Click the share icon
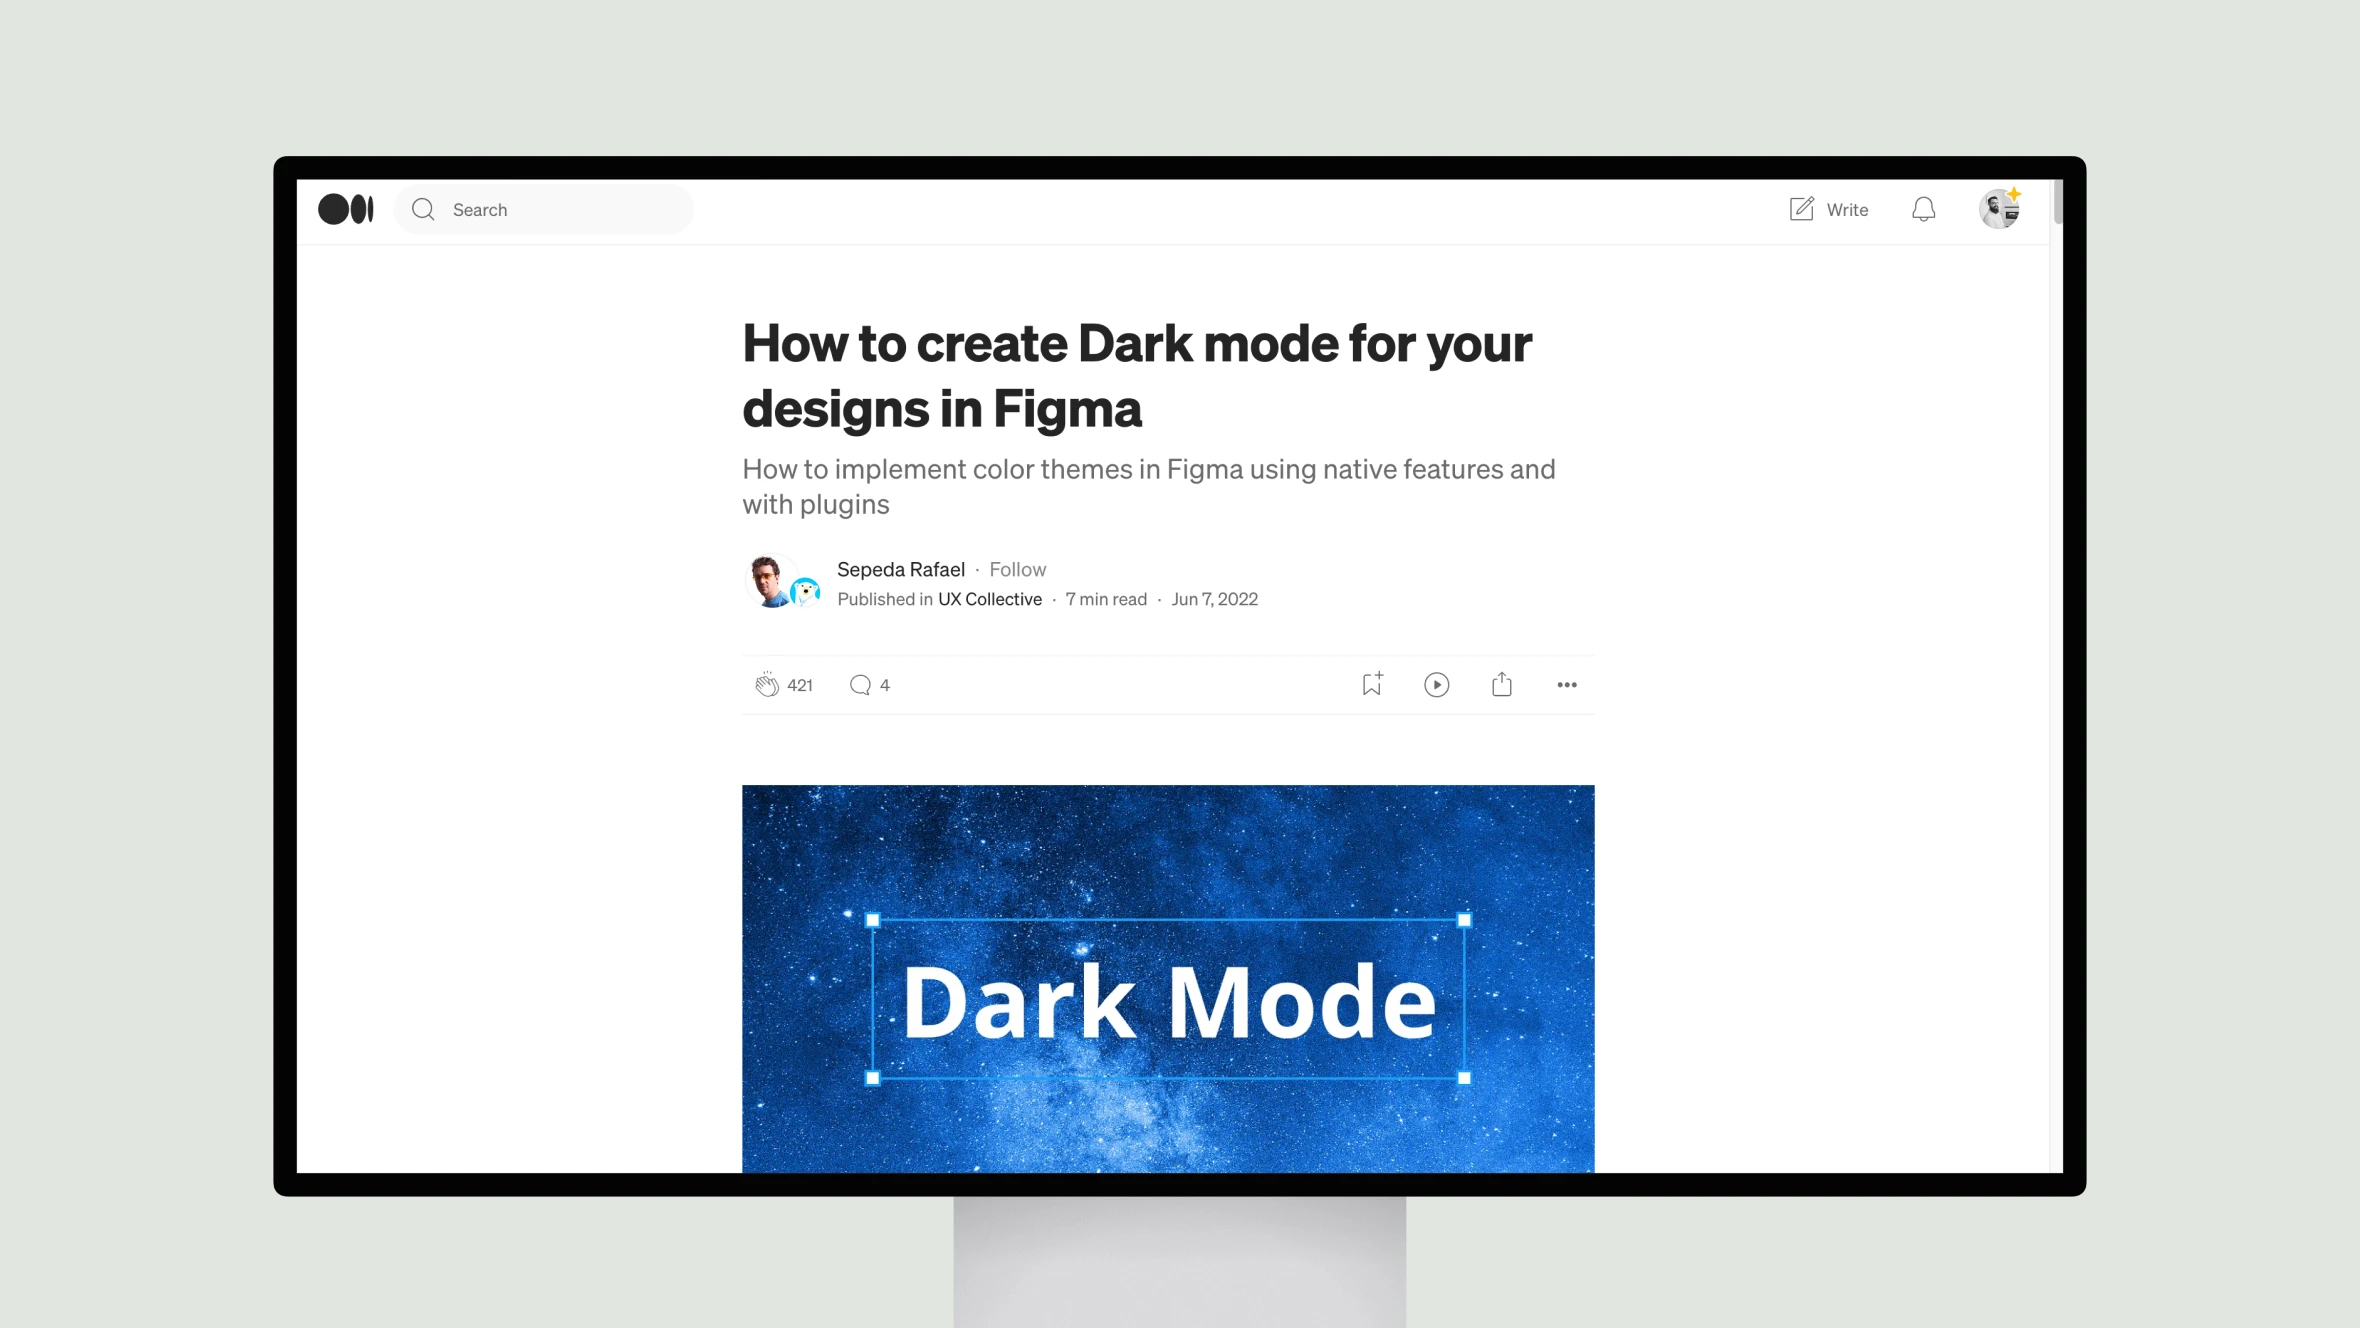The width and height of the screenshot is (2360, 1328). [1501, 684]
